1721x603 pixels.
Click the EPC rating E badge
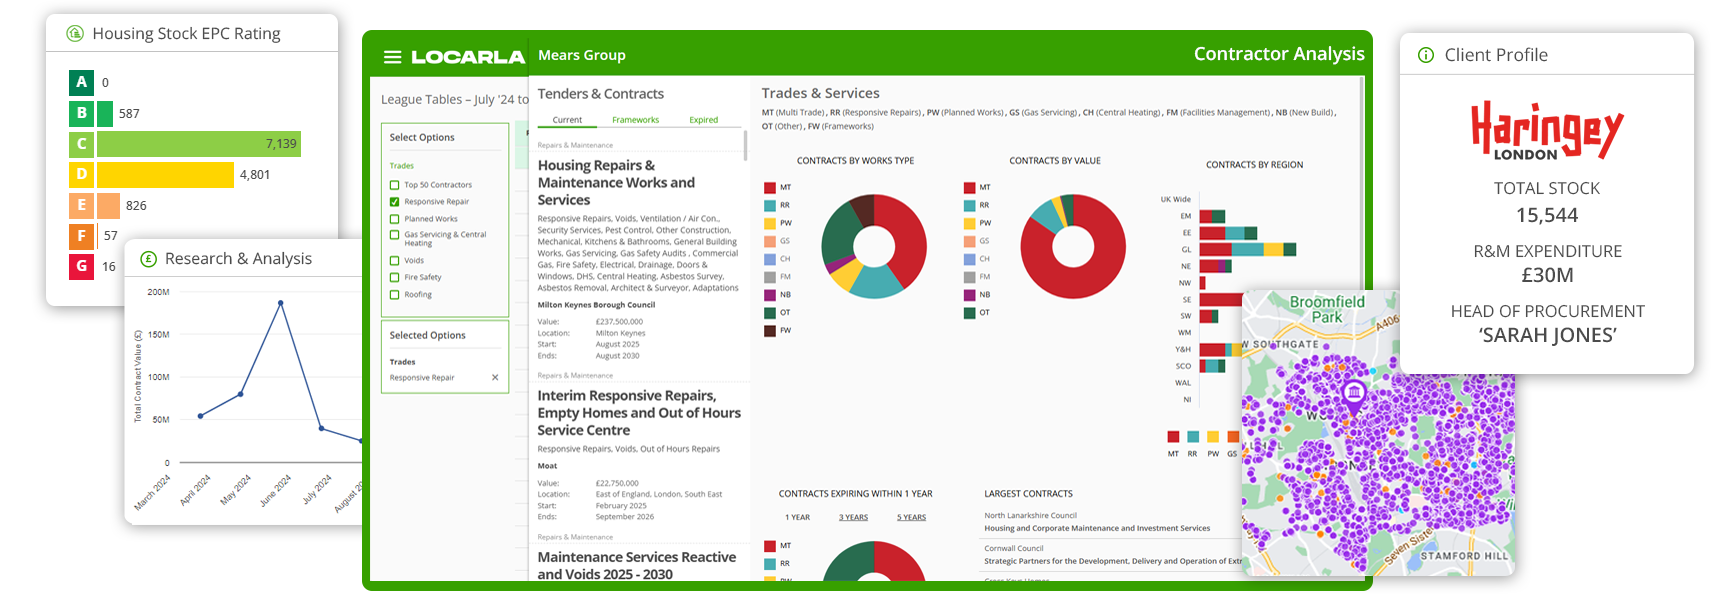[x=82, y=205]
